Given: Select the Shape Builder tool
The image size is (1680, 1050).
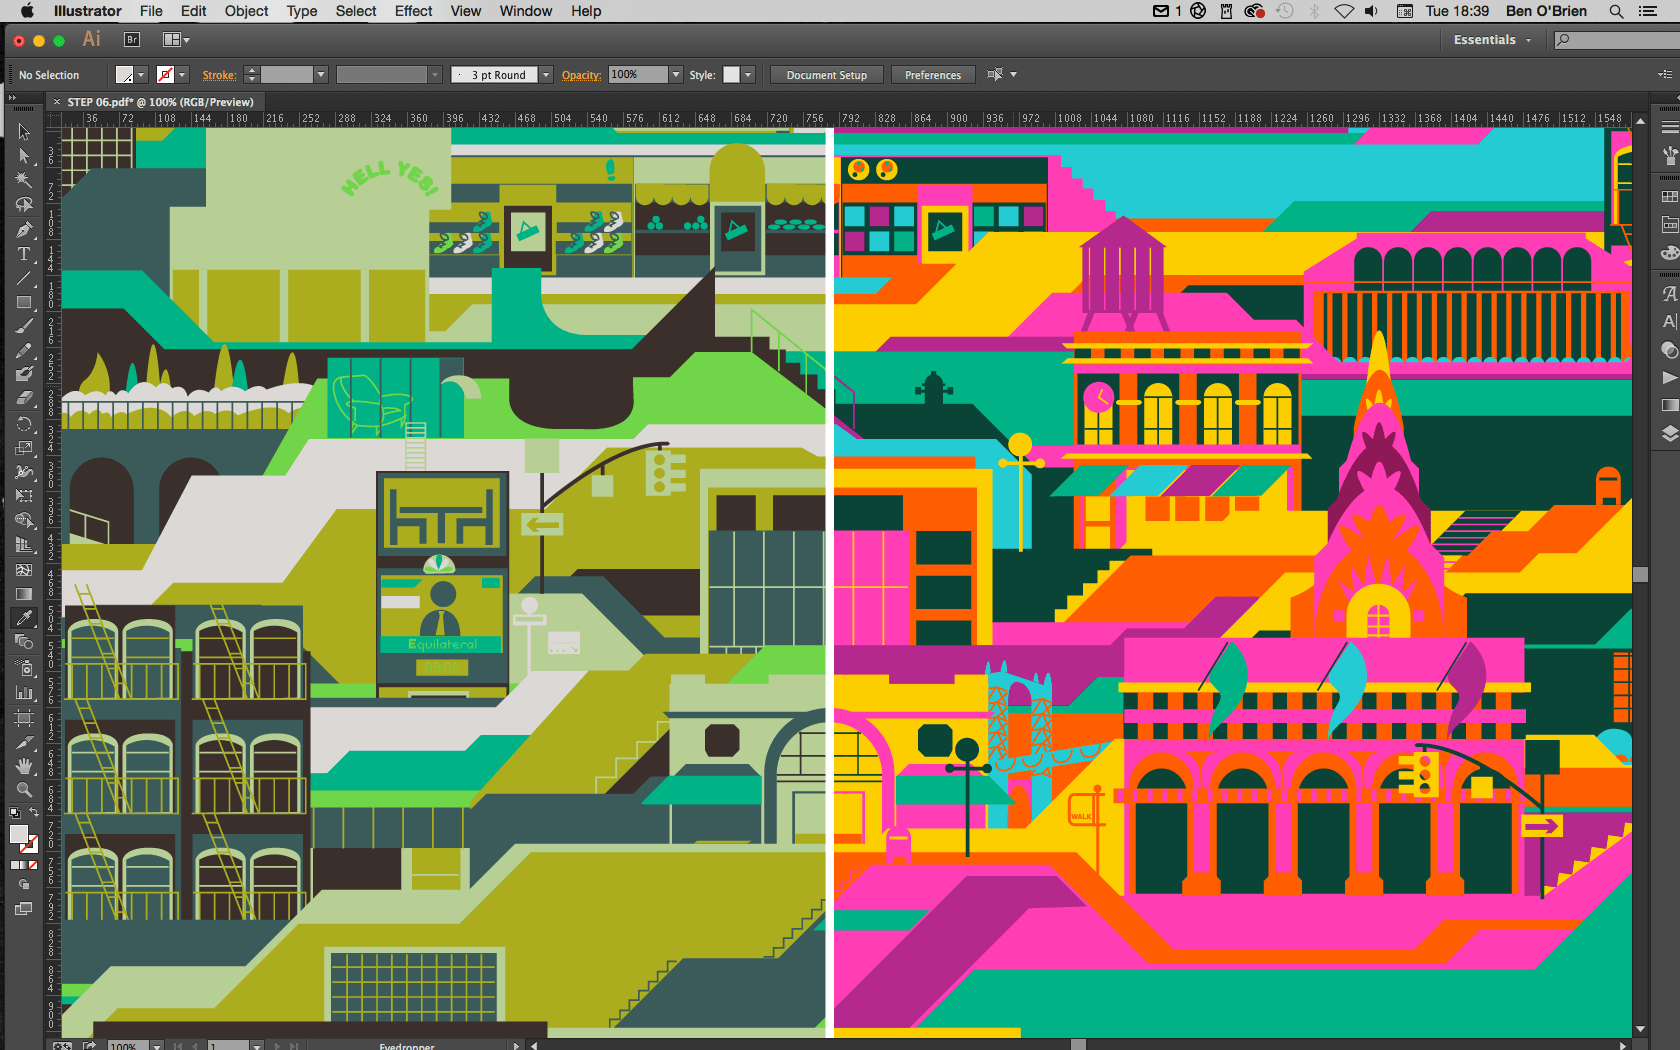Looking at the screenshot, I should point(24,520).
